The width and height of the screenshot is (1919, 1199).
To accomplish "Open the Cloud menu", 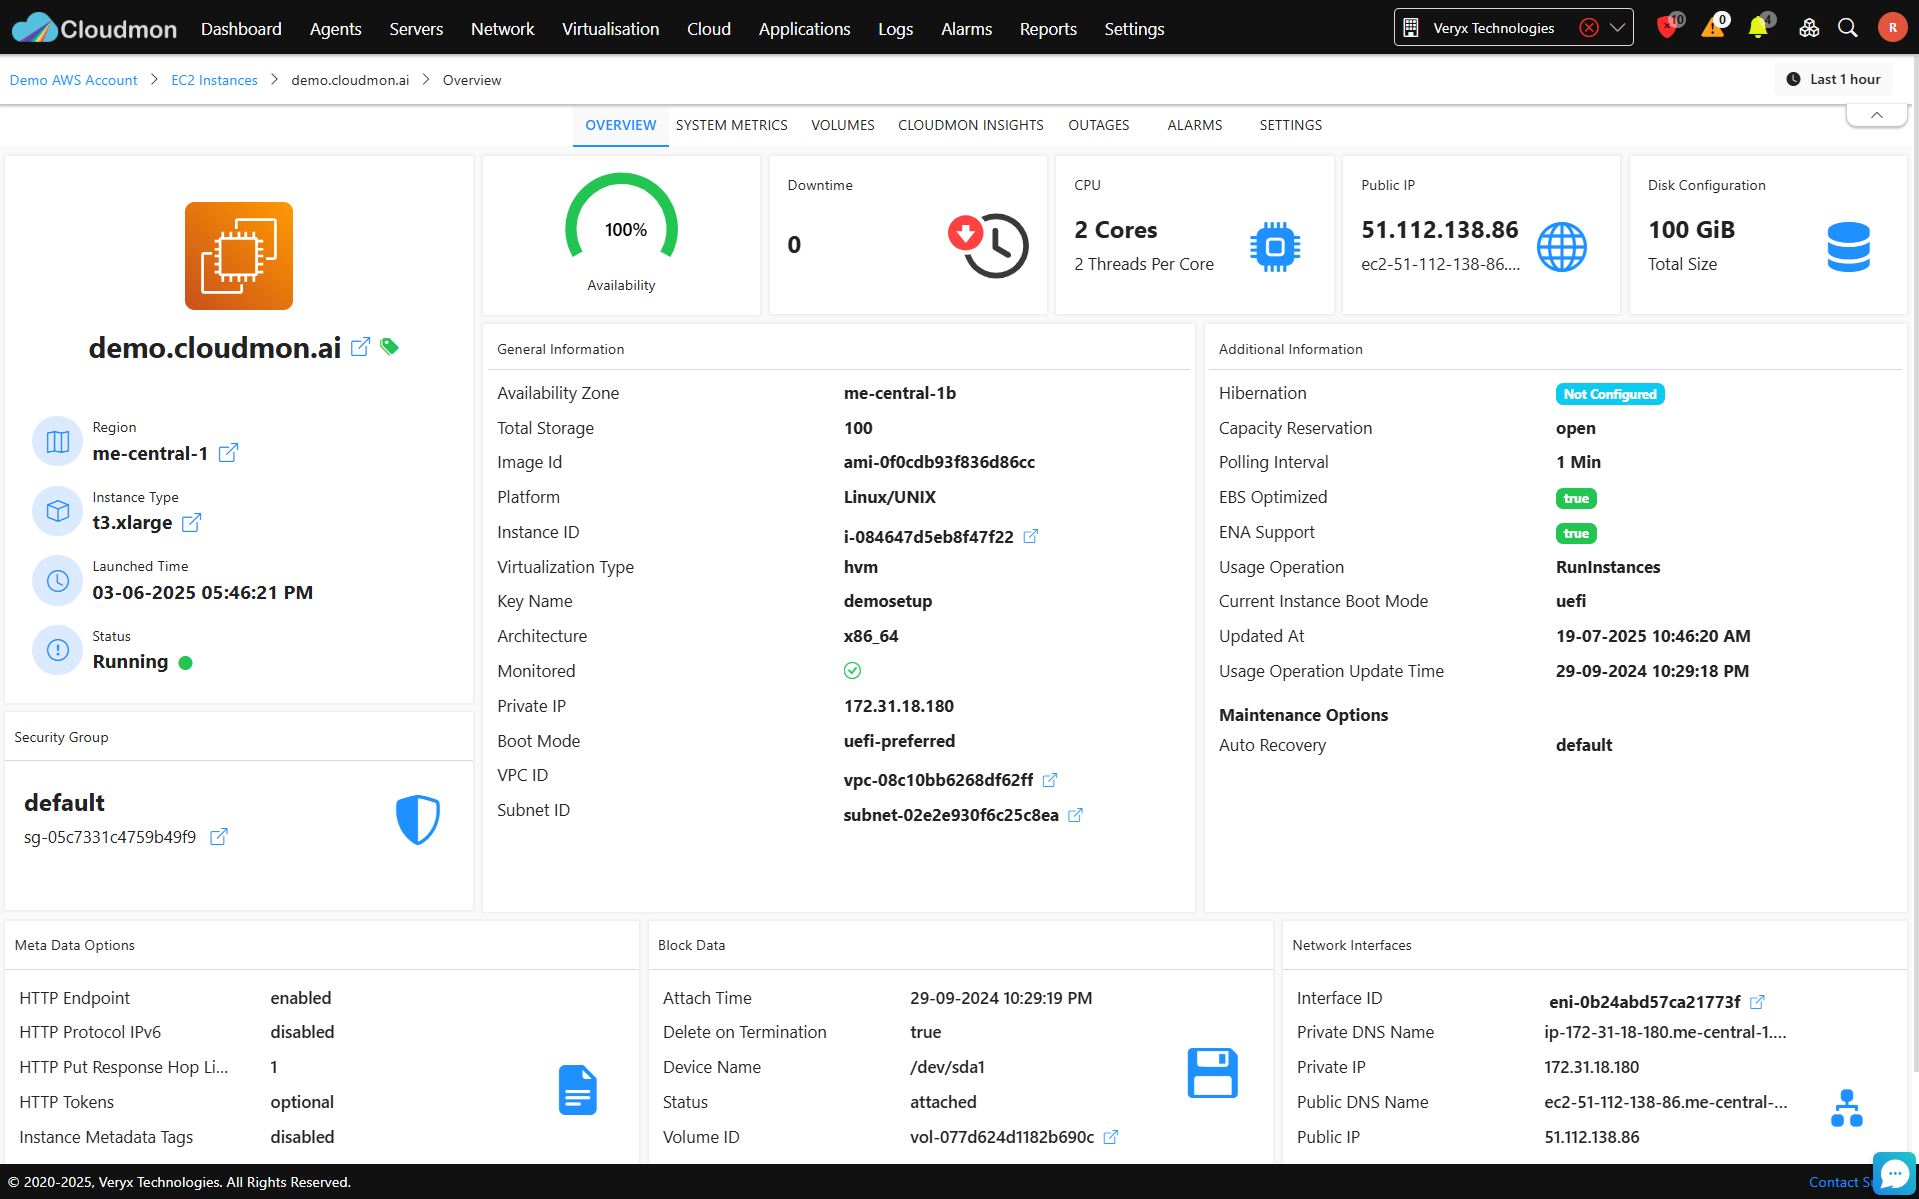I will coord(709,29).
